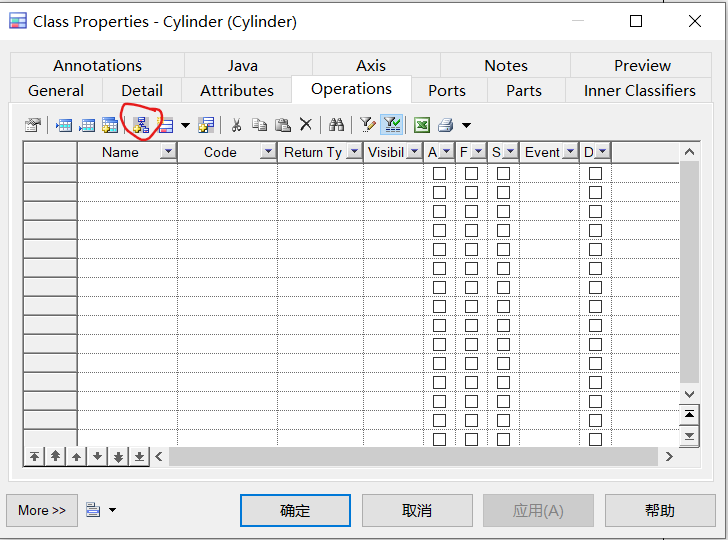Open the General tab
Viewport: 728px width, 540px height.
coord(56,91)
